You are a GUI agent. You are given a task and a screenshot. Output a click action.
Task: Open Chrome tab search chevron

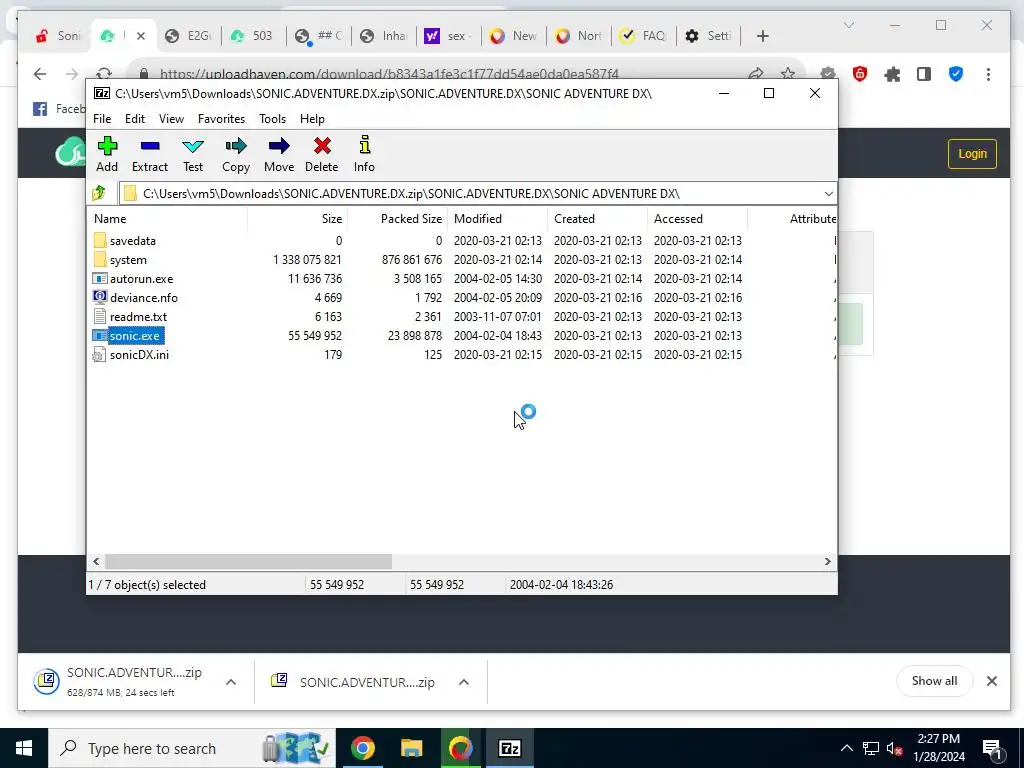[x=849, y=25]
